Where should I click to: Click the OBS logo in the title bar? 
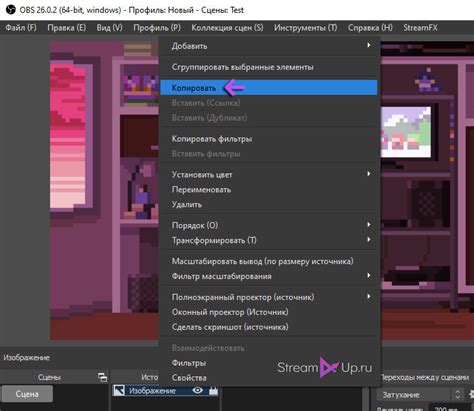11,10
